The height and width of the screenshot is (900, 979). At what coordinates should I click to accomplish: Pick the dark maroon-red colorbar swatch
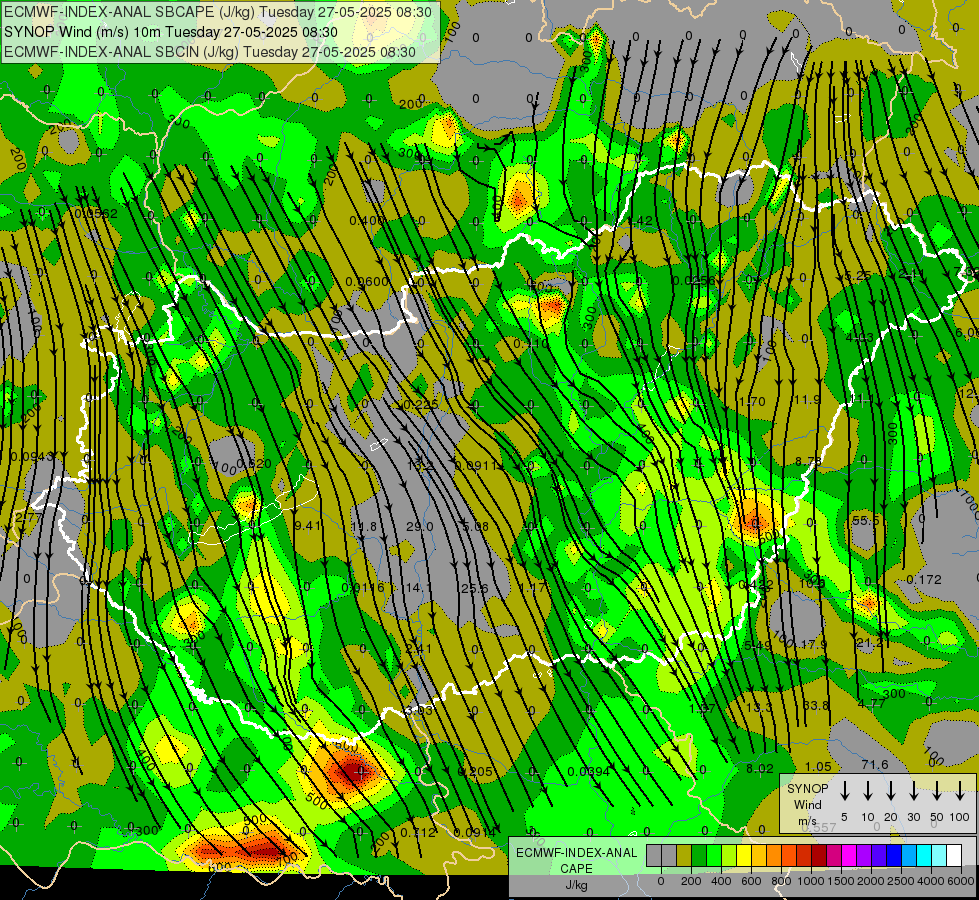(x=819, y=856)
